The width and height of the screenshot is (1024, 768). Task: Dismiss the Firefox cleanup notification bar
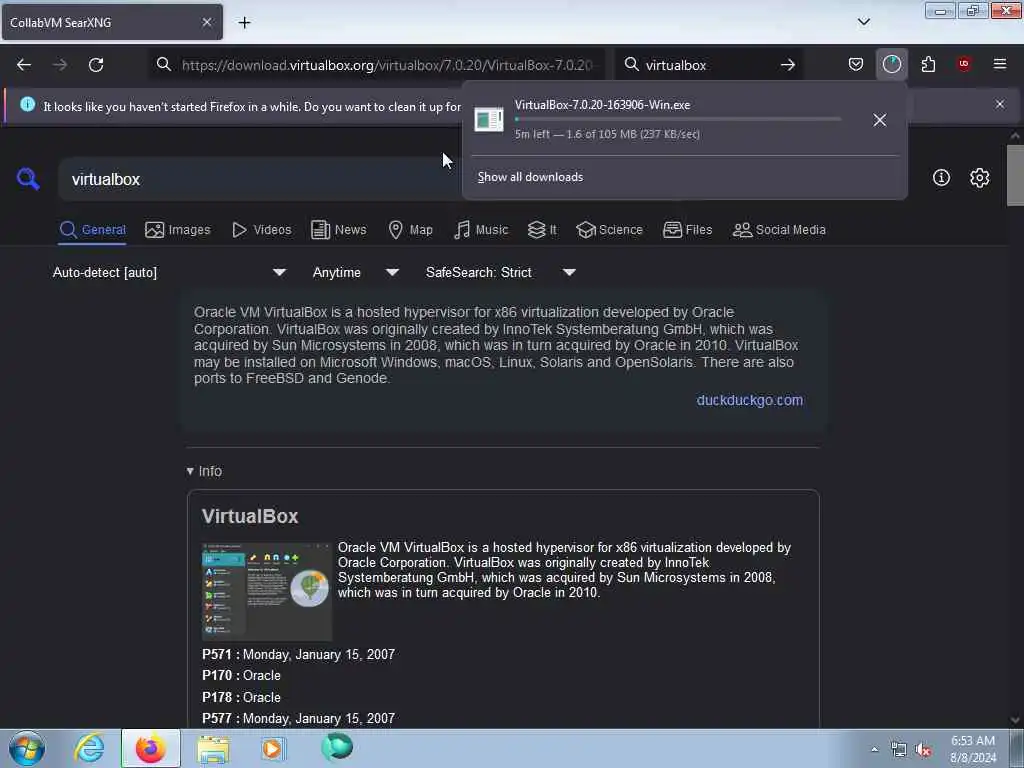999,104
